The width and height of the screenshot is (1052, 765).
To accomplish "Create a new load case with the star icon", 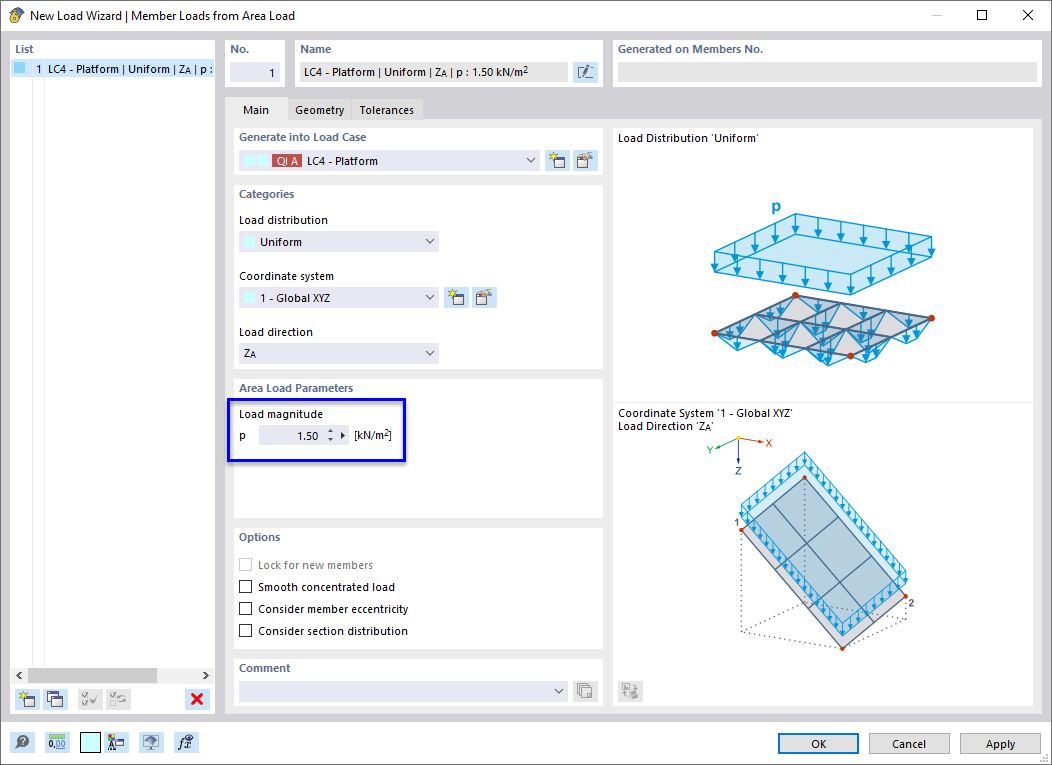I will coord(556,160).
